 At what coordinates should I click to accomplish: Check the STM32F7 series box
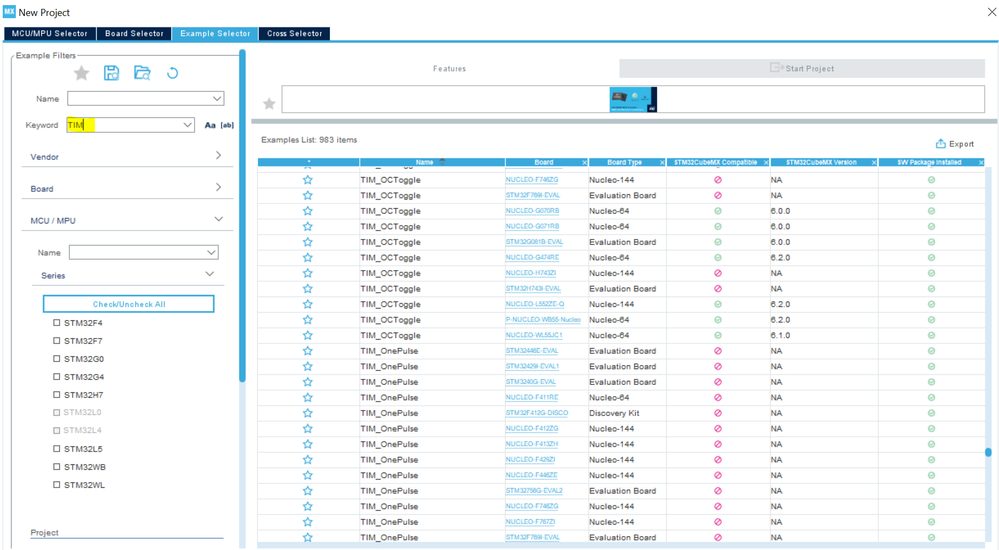pyautogui.click(x=57, y=340)
